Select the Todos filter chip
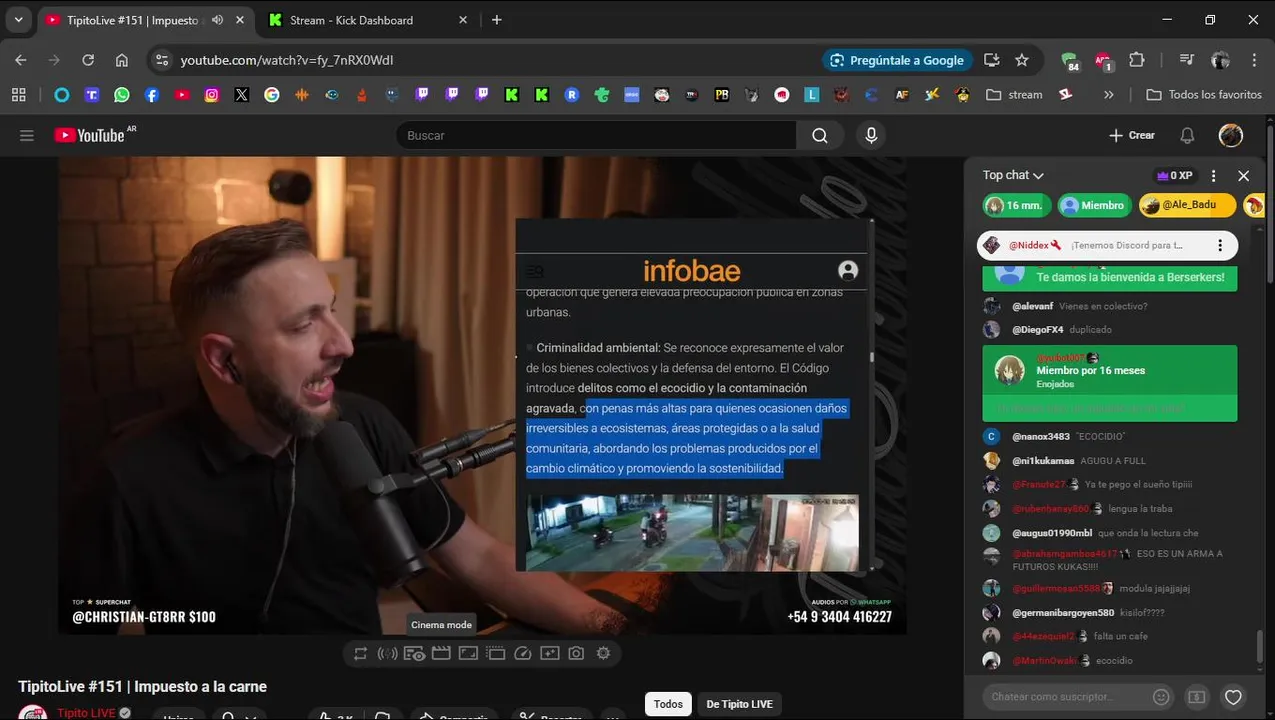Viewport: 1275px width, 720px height. [x=668, y=704]
